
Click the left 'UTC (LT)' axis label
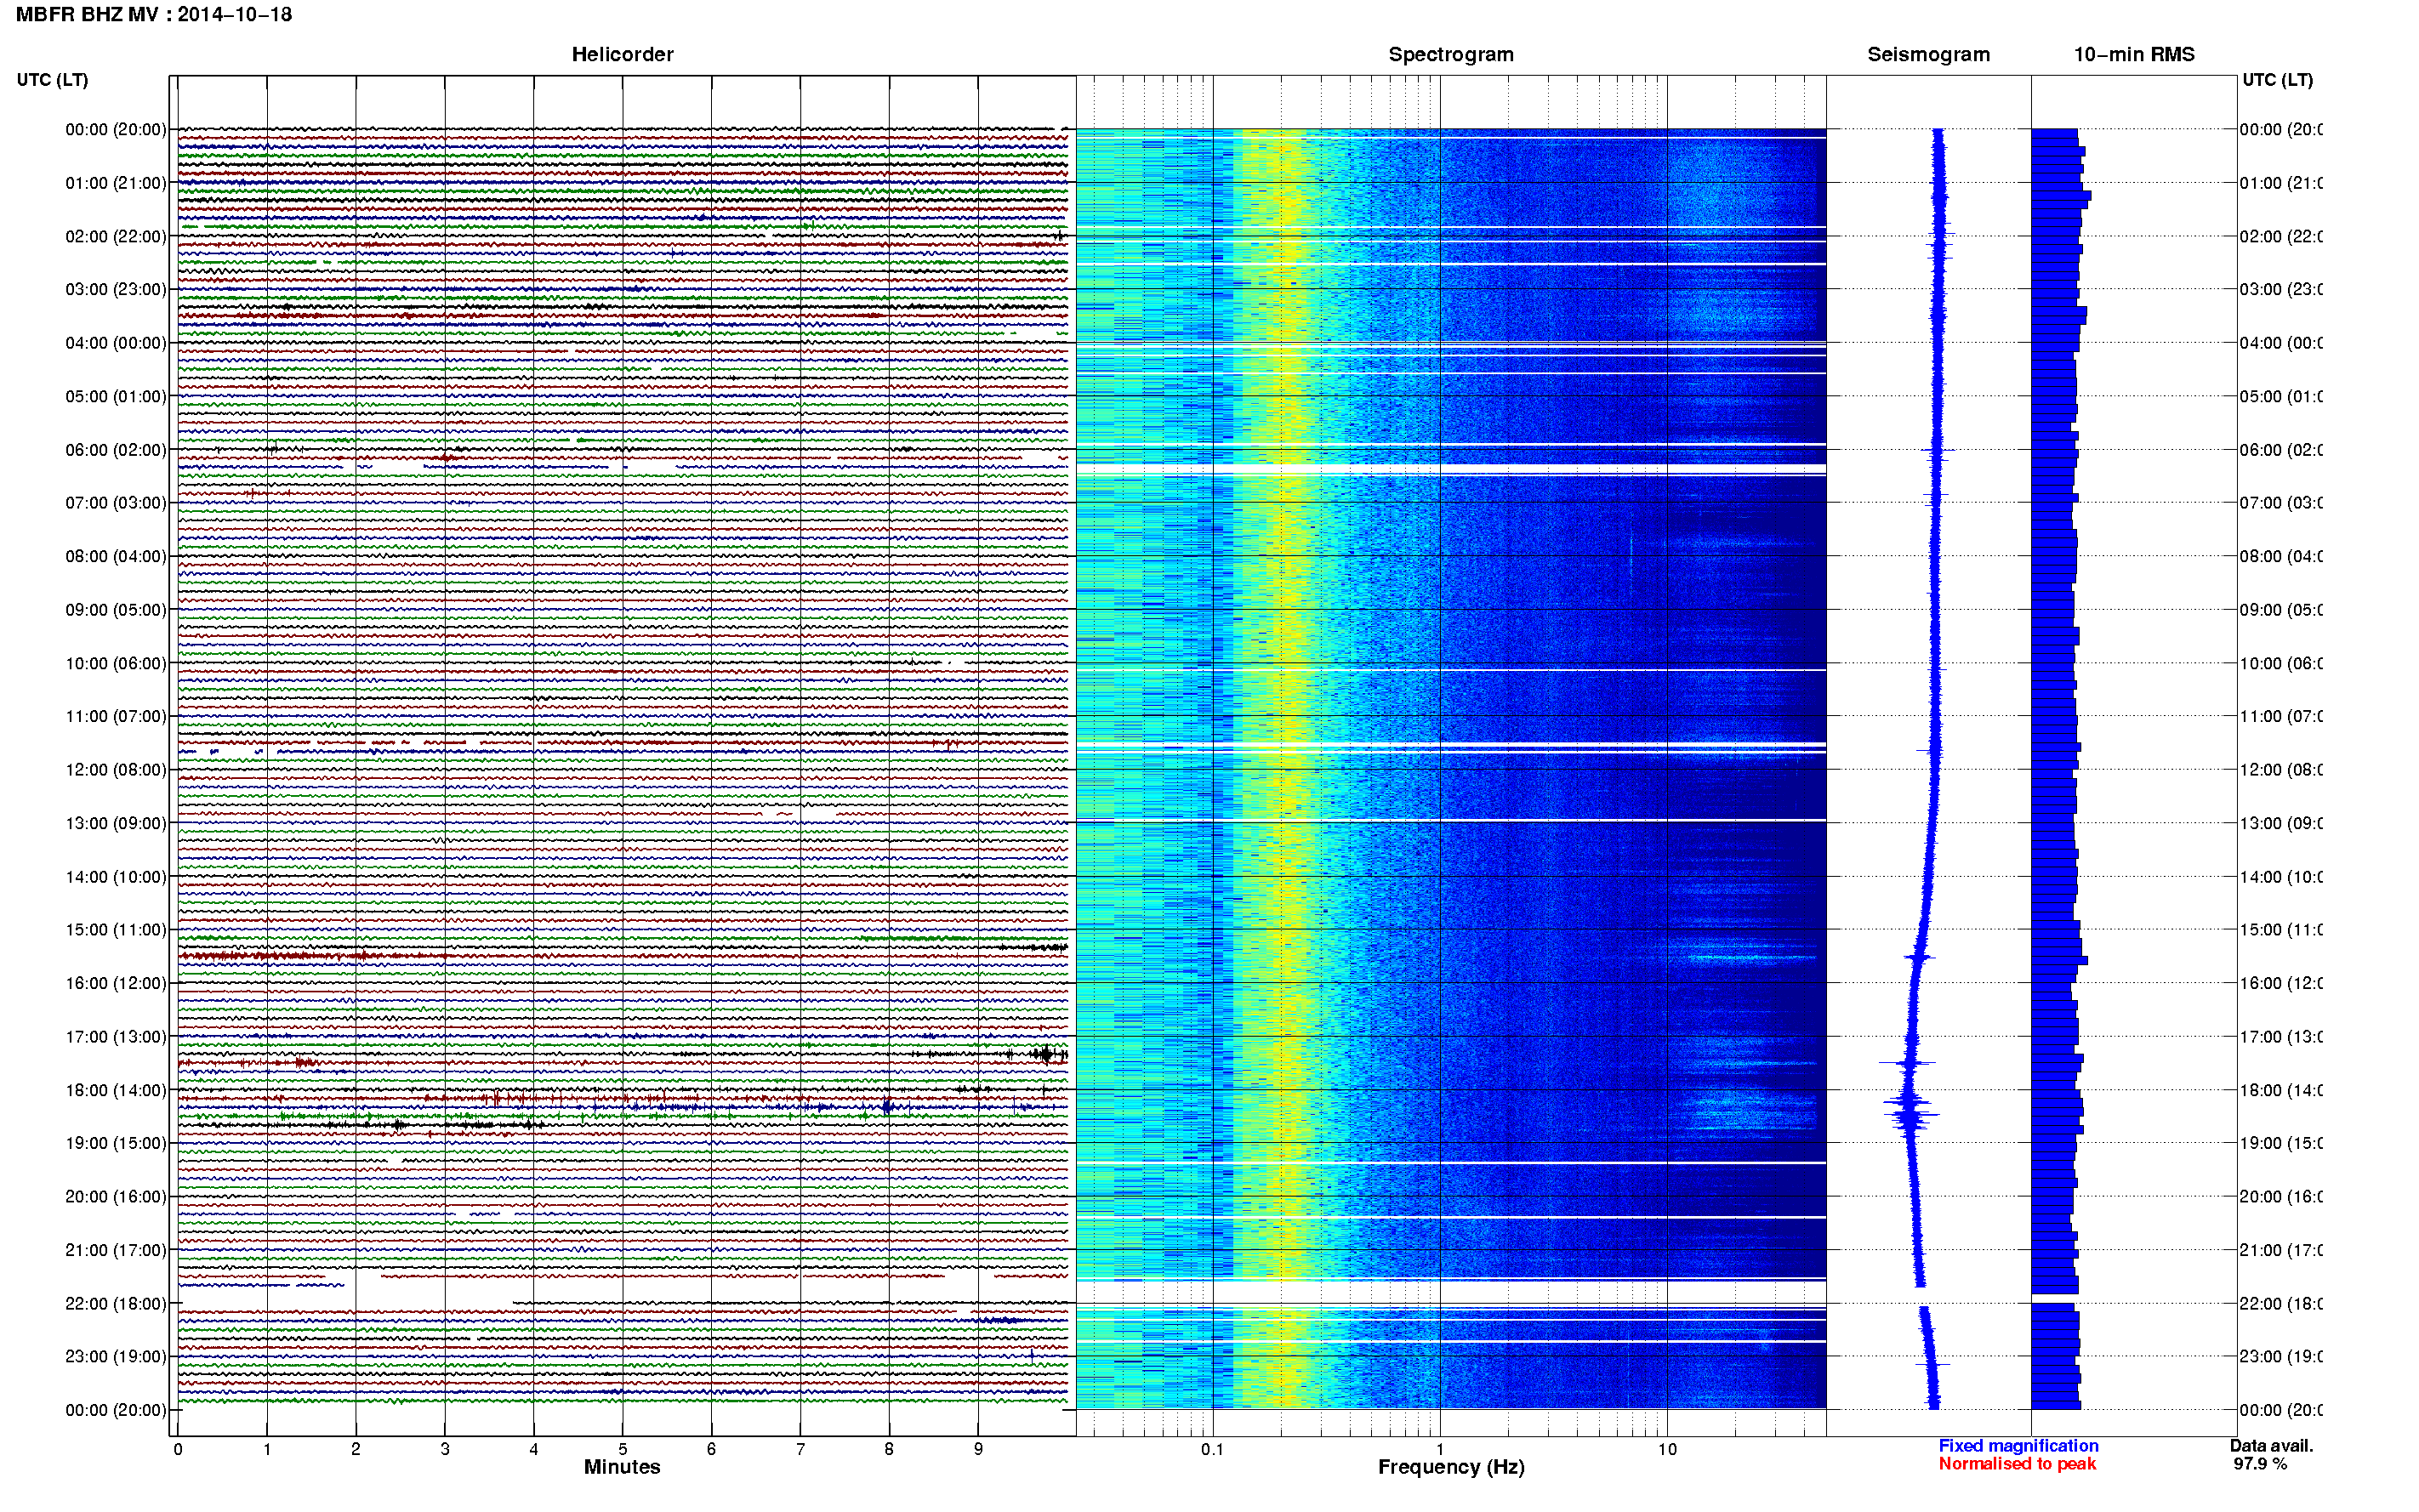coord(52,80)
